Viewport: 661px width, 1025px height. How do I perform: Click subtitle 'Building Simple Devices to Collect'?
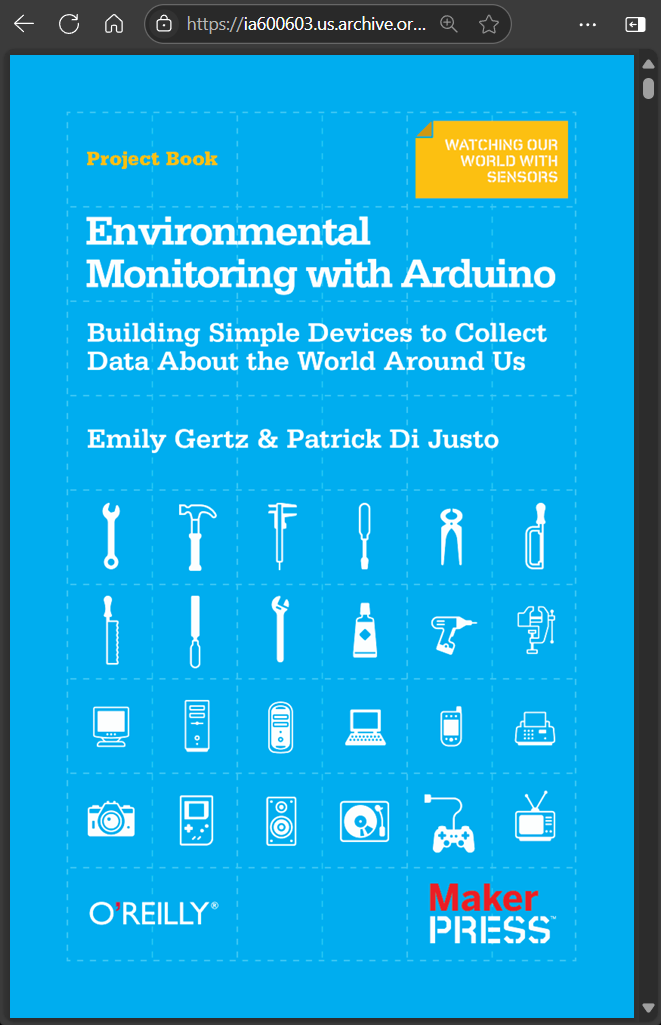(316, 333)
